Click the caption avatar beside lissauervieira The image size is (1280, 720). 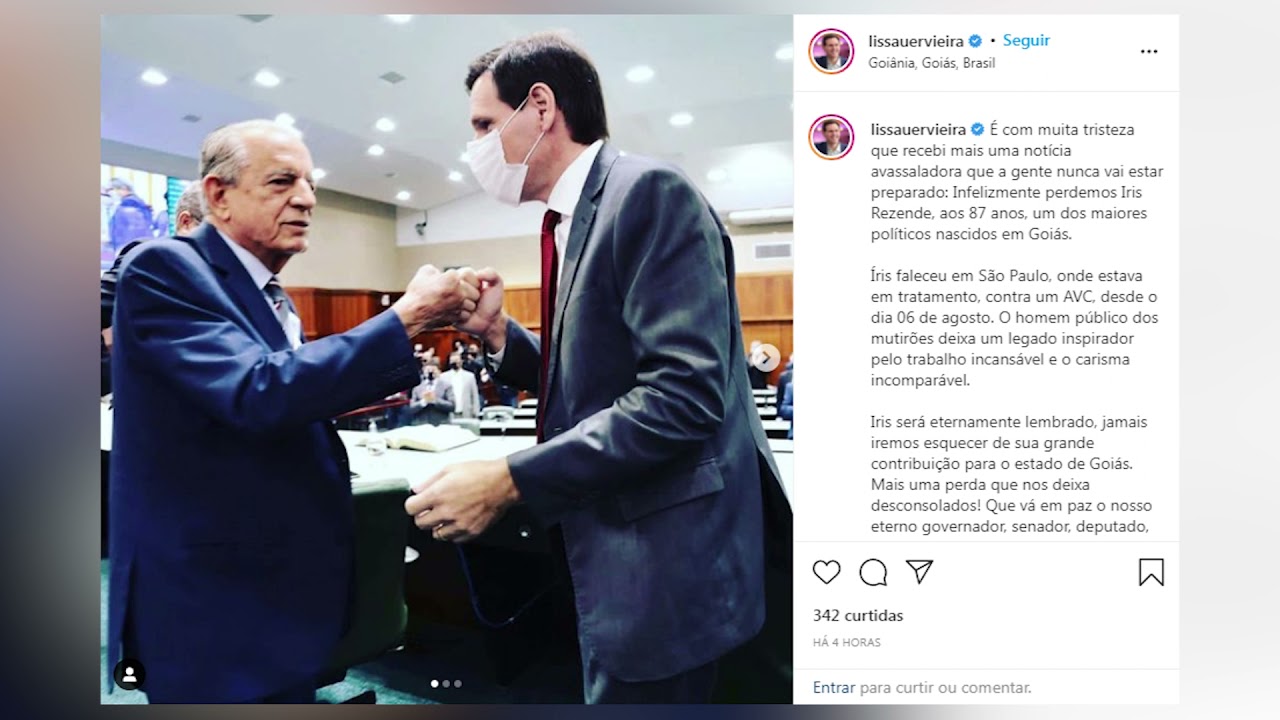[x=831, y=137]
